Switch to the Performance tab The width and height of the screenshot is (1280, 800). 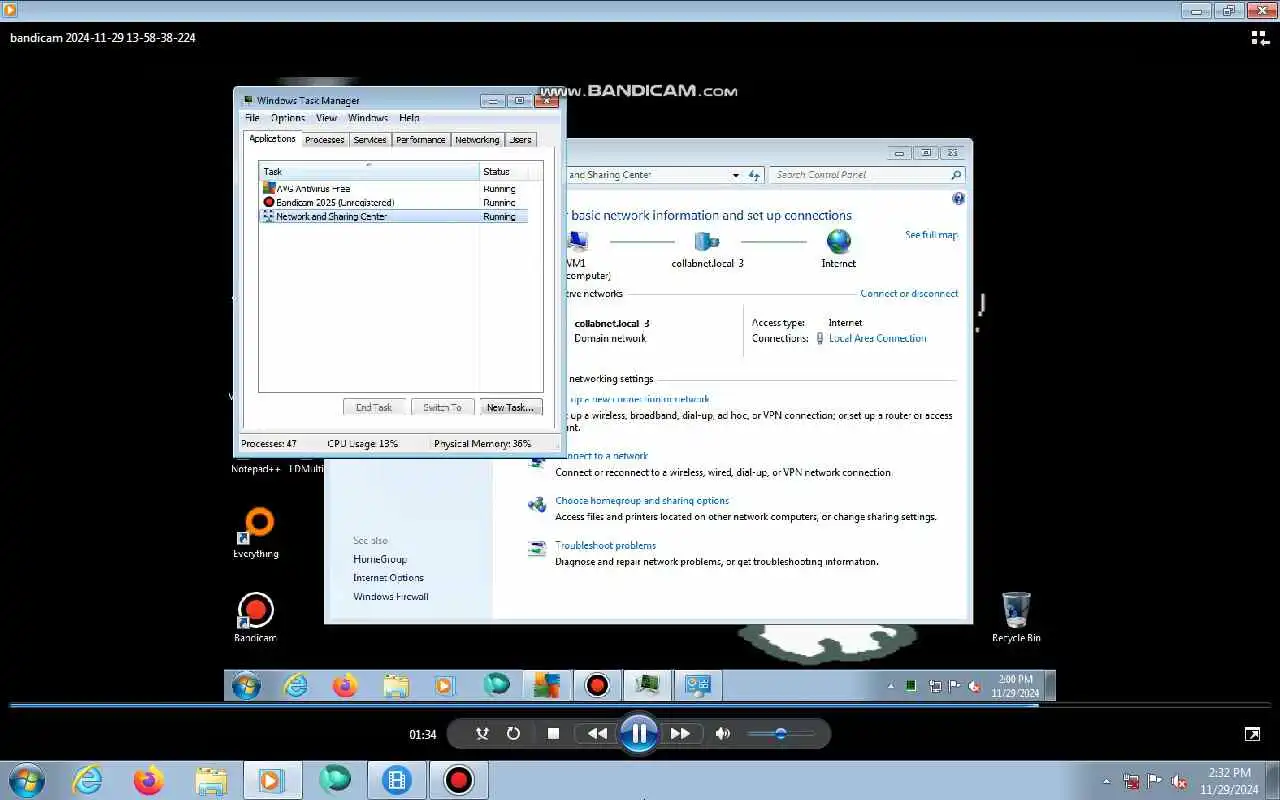click(x=421, y=140)
